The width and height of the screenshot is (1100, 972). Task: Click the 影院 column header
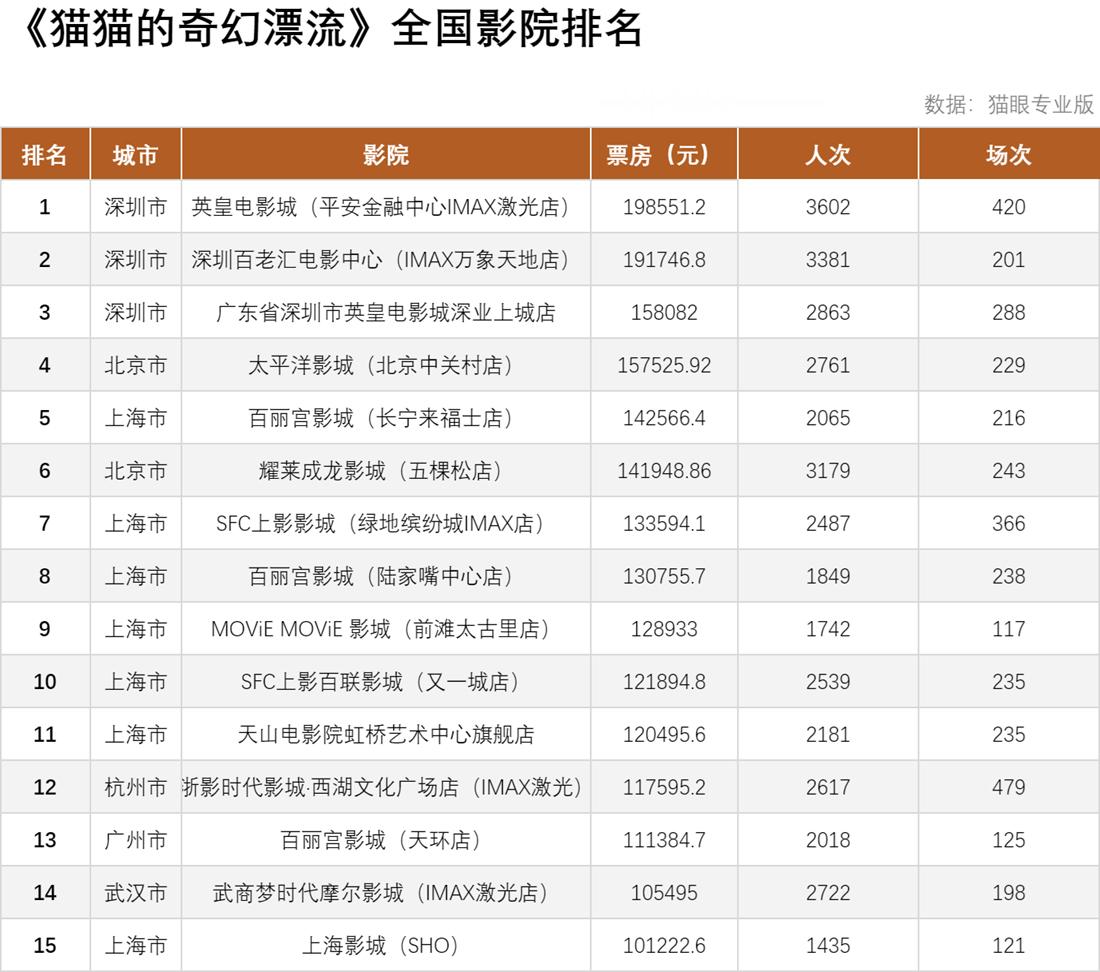tap(386, 154)
